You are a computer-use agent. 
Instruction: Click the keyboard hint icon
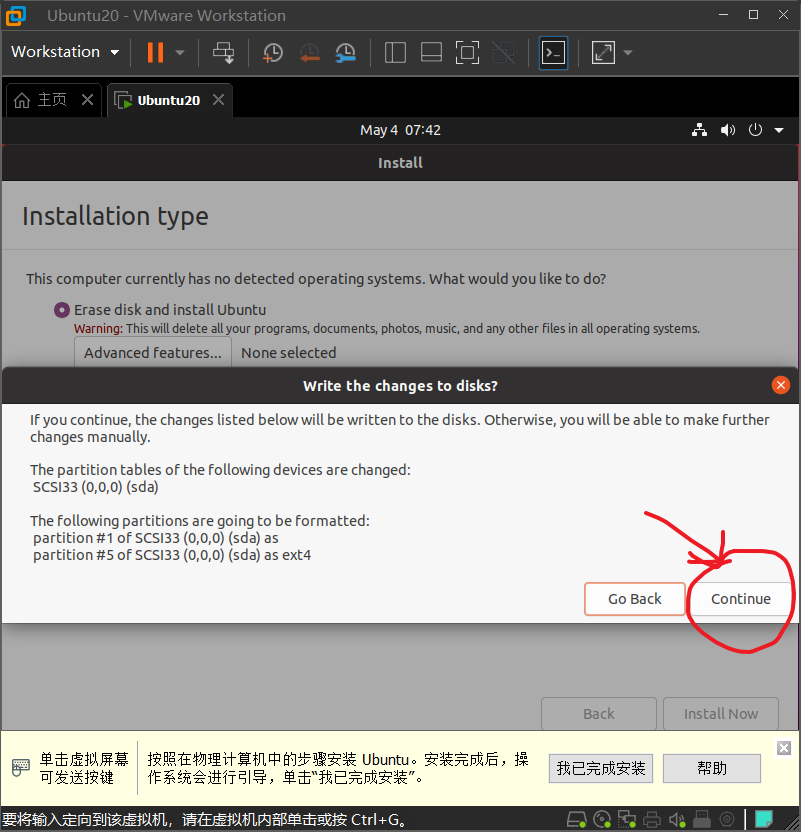coord(21,768)
